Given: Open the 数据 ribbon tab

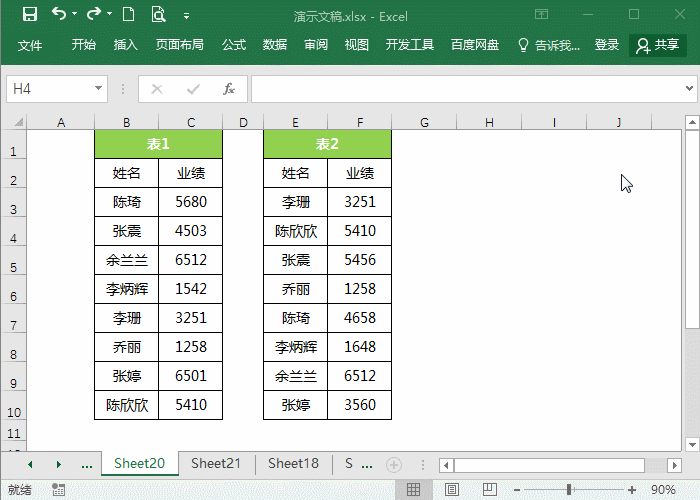Looking at the screenshot, I should (x=275, y=45).
